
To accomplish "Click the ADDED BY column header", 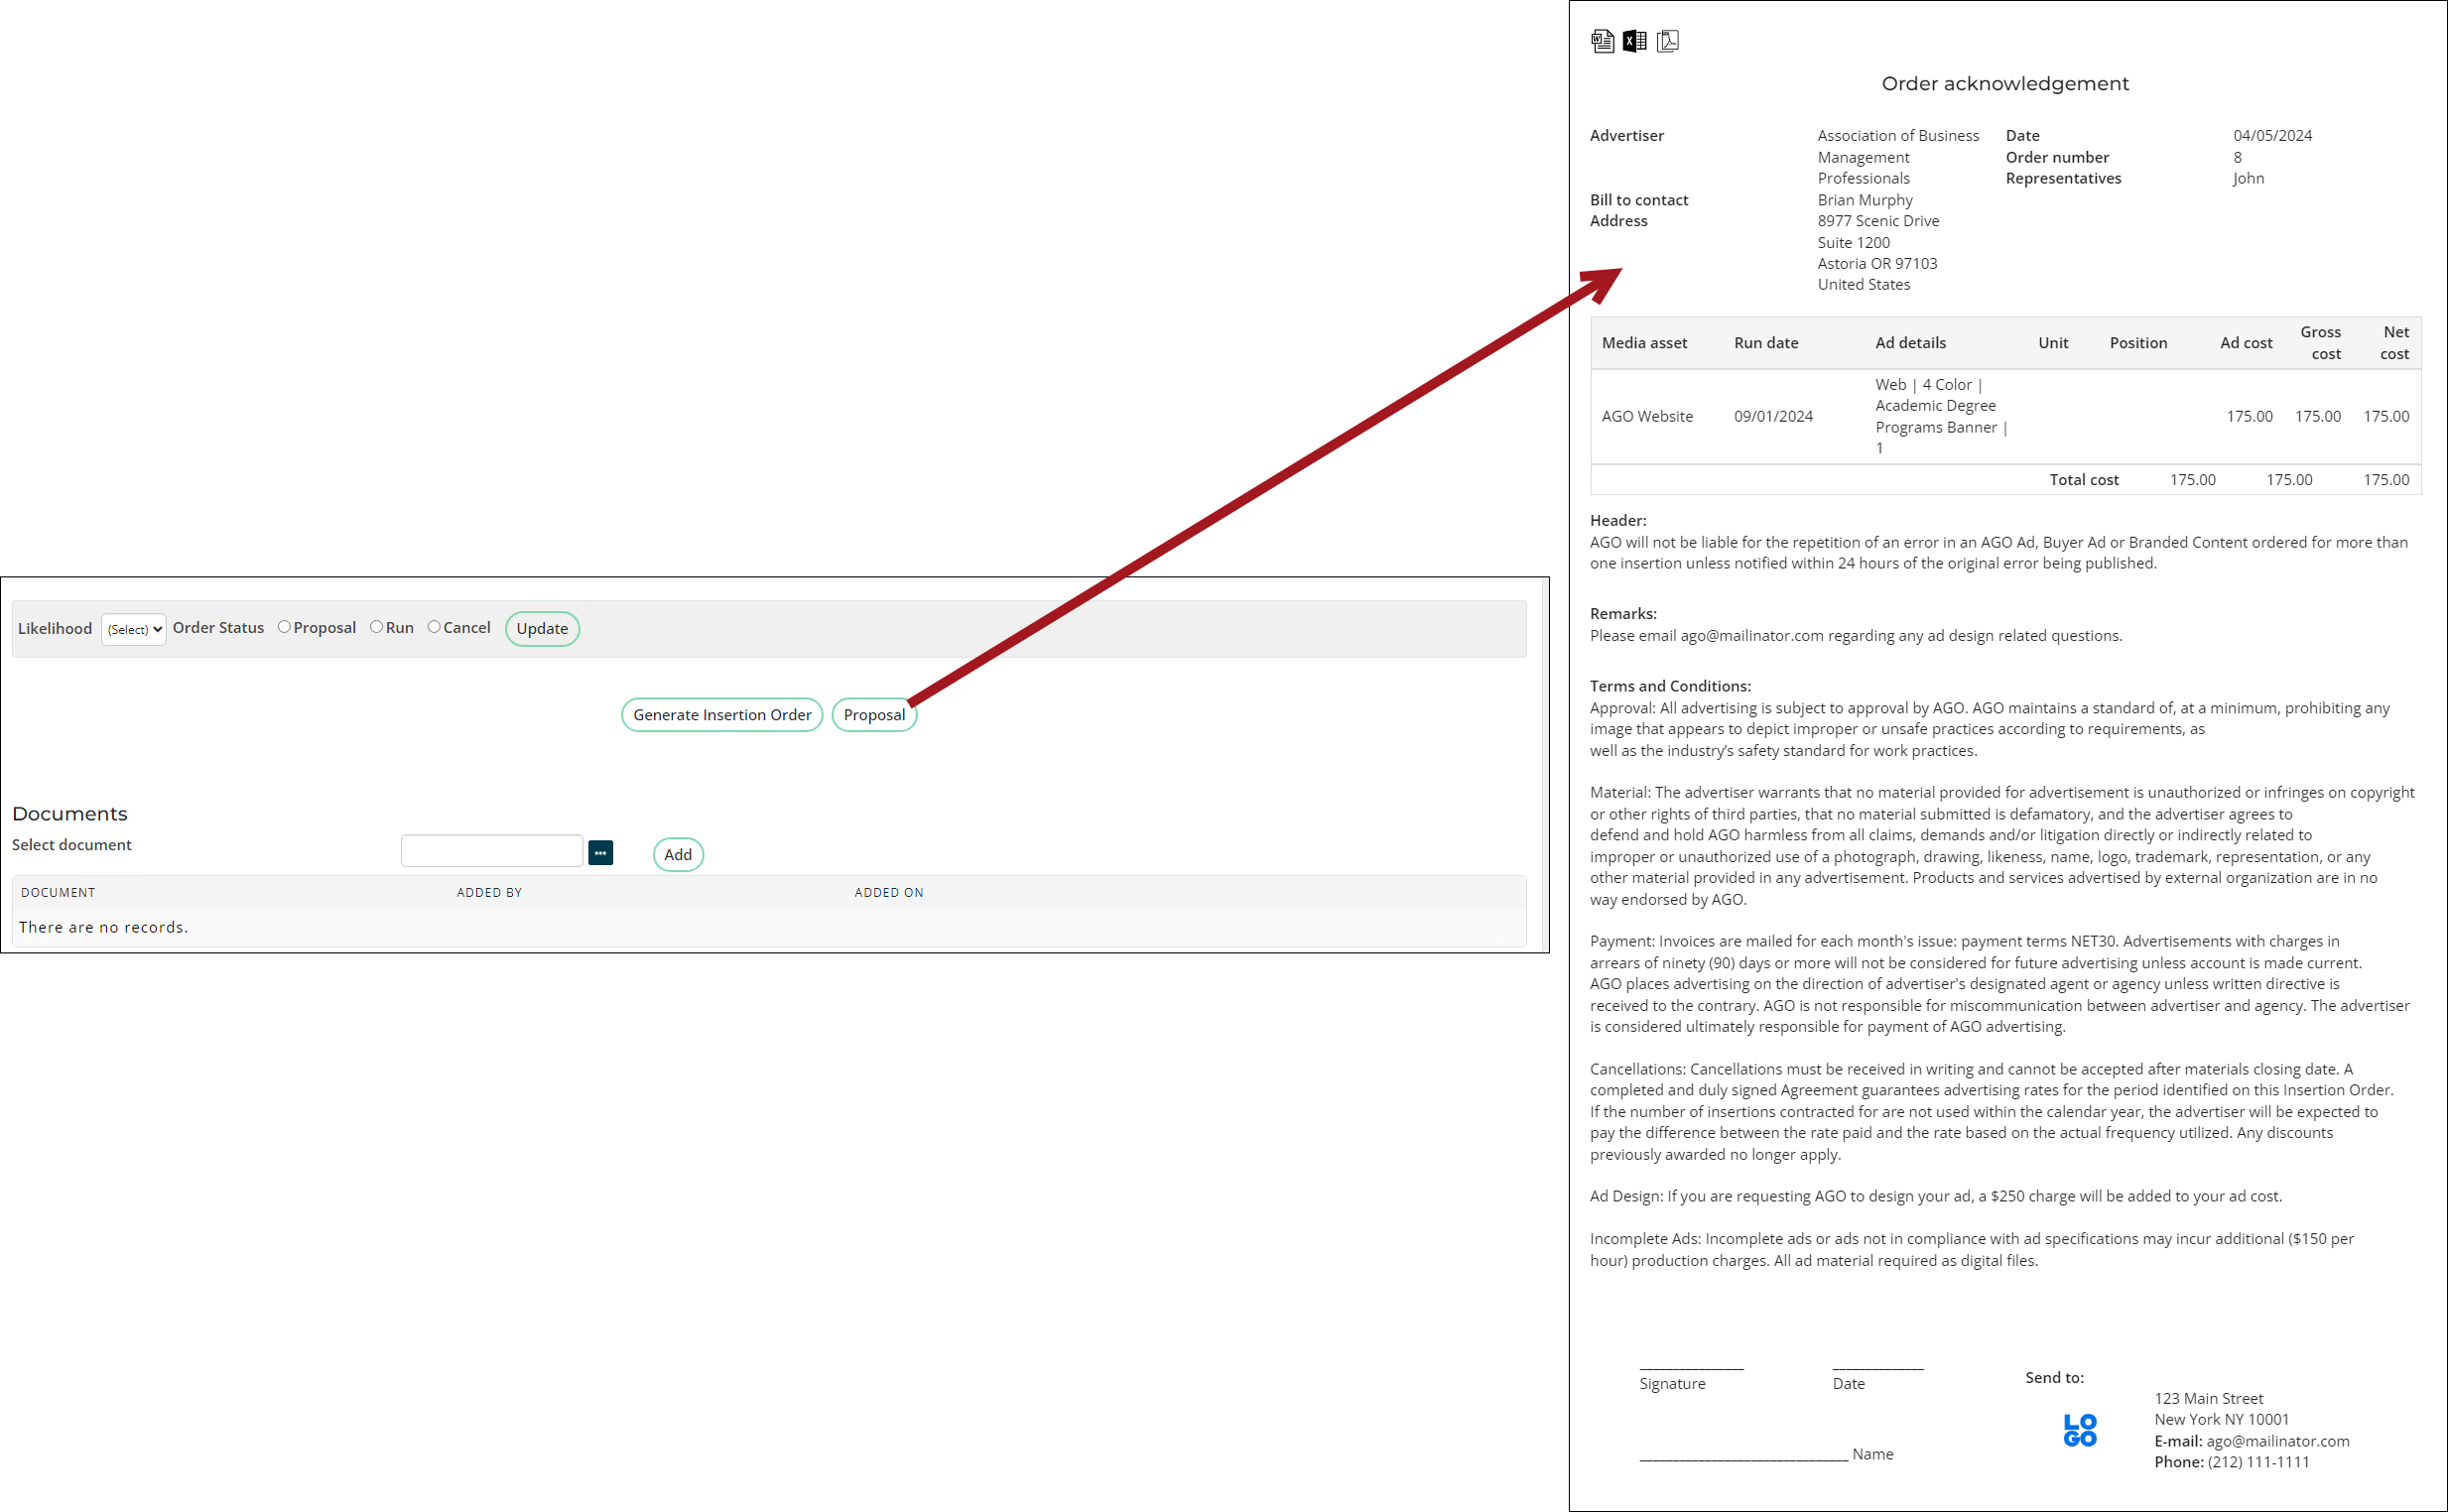I will 489,892.
